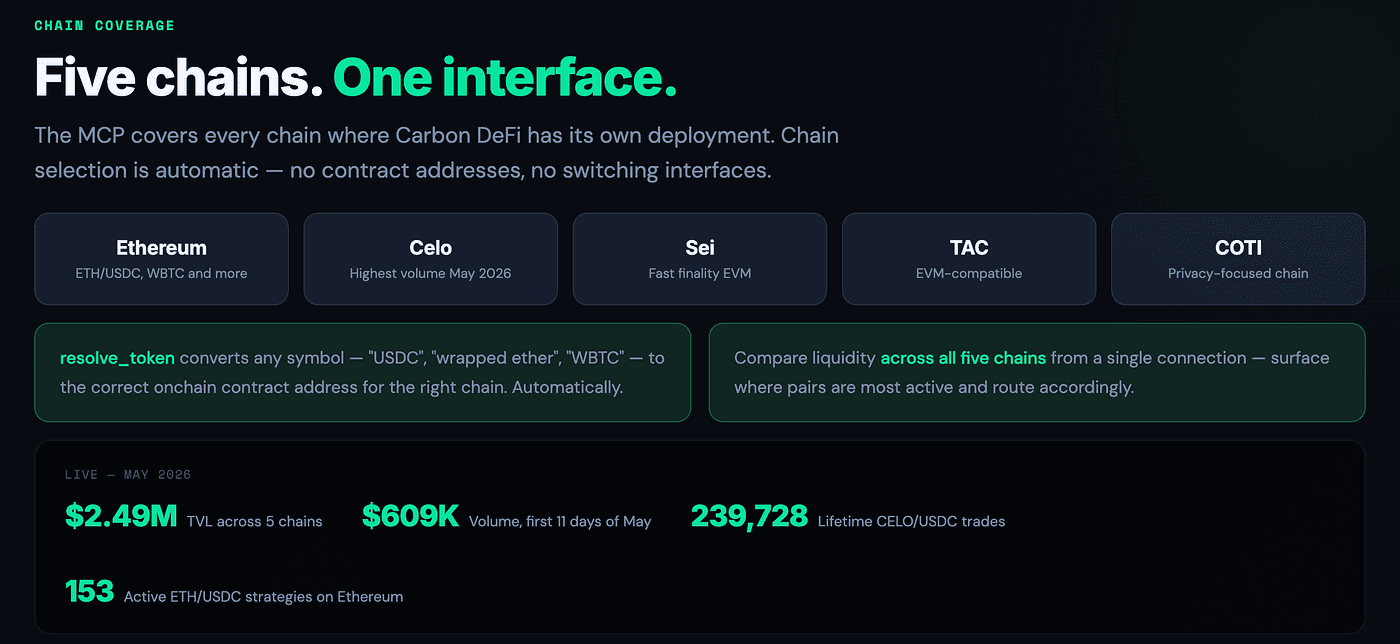
Task: Click the $609K volume statistic
Action: [x=410, y=516]
